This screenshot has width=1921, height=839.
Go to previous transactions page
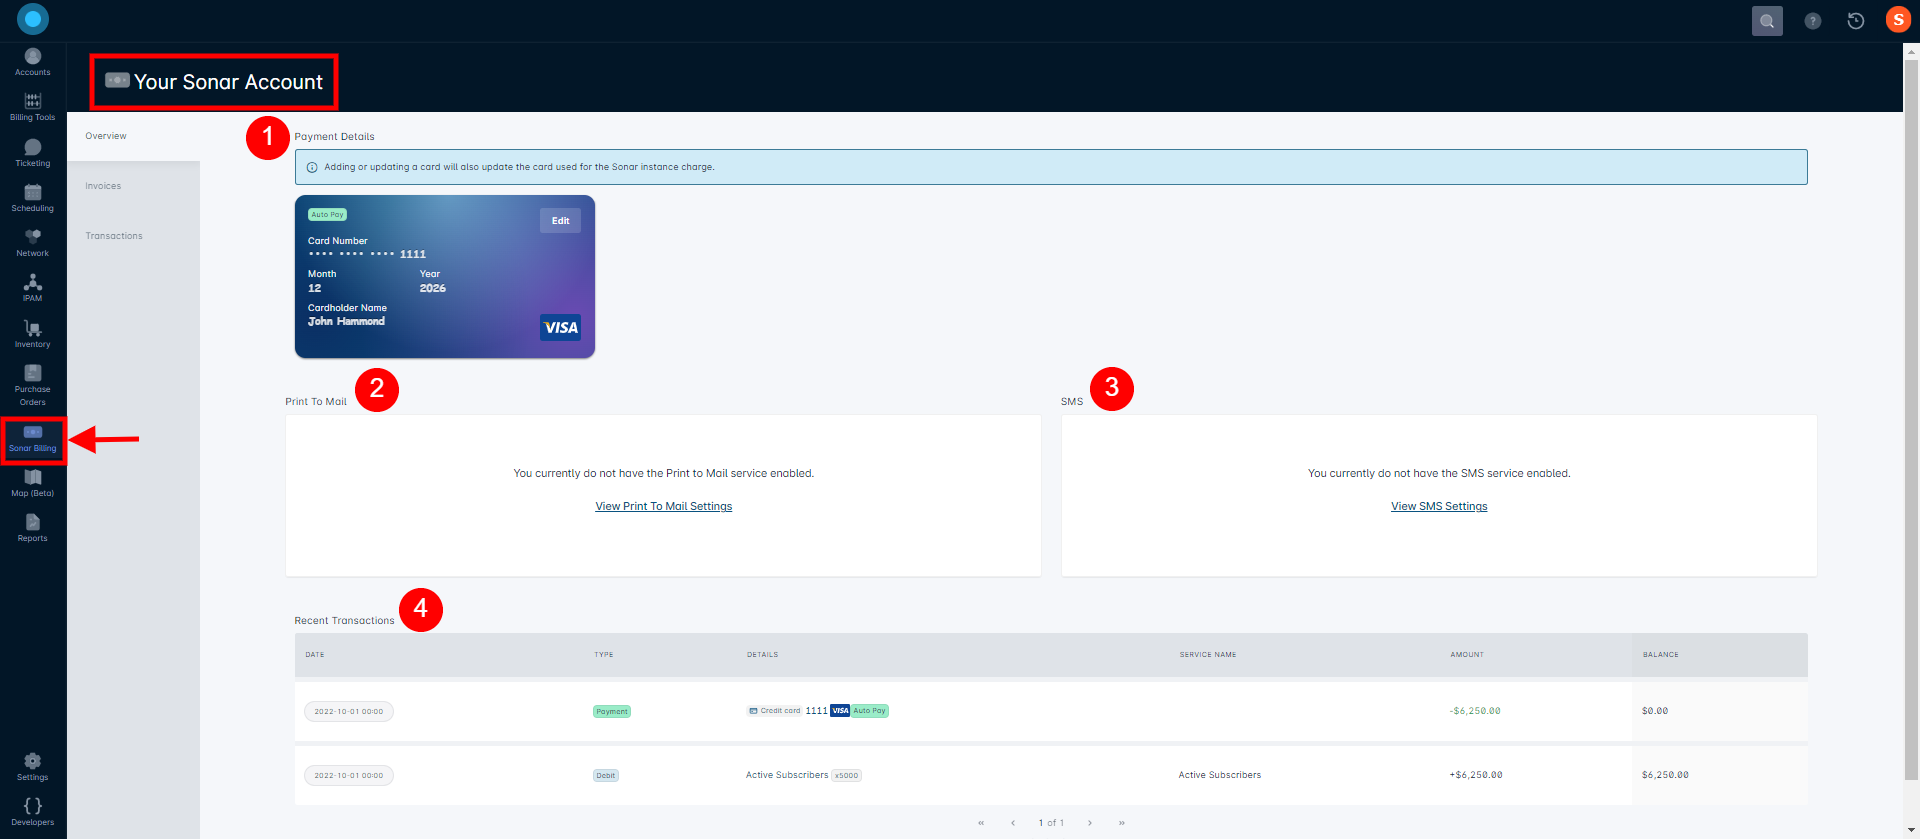point(1013,823)
